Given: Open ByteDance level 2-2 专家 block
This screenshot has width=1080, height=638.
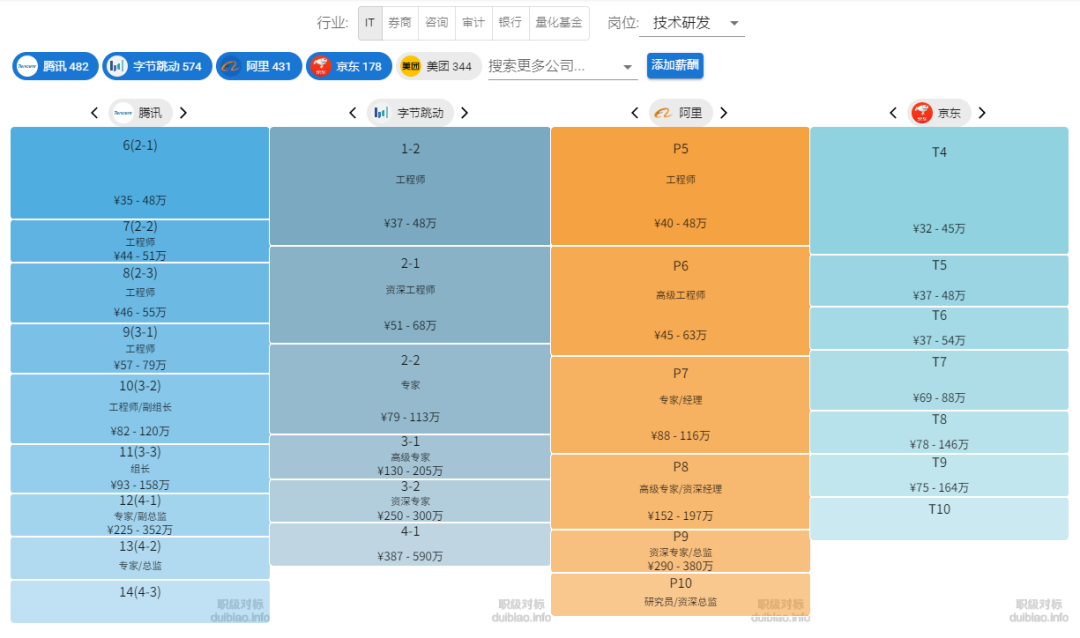Looking at the screenshot, I should point(410,389).
